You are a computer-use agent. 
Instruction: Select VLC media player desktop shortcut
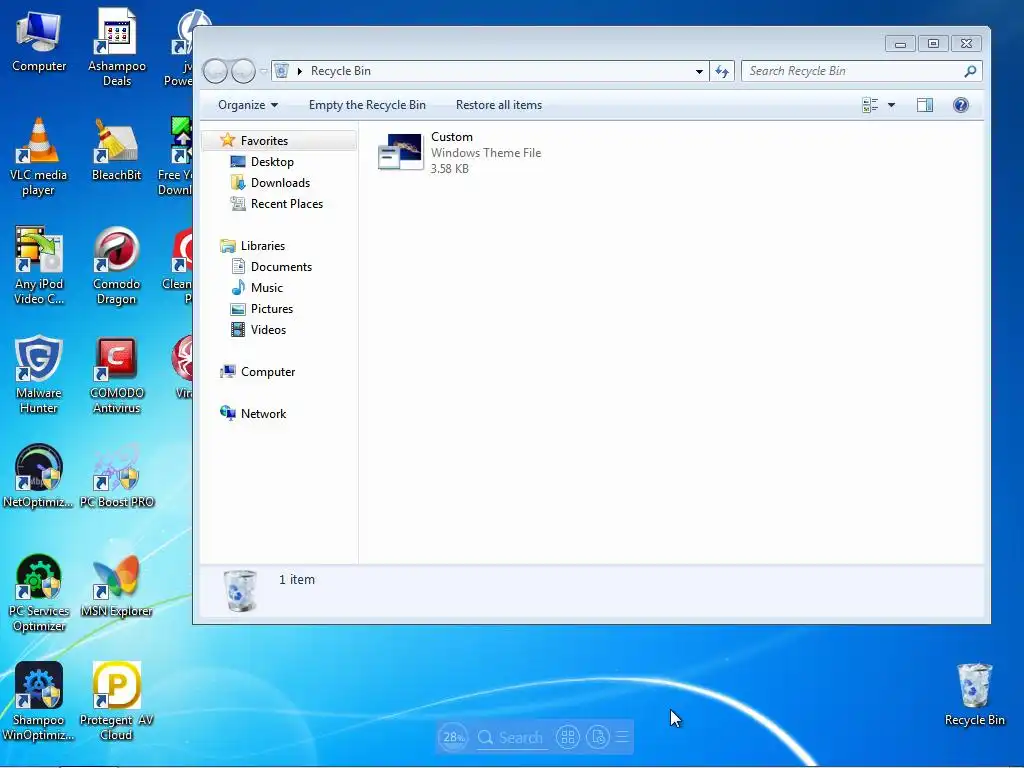(x=39, y=157)
